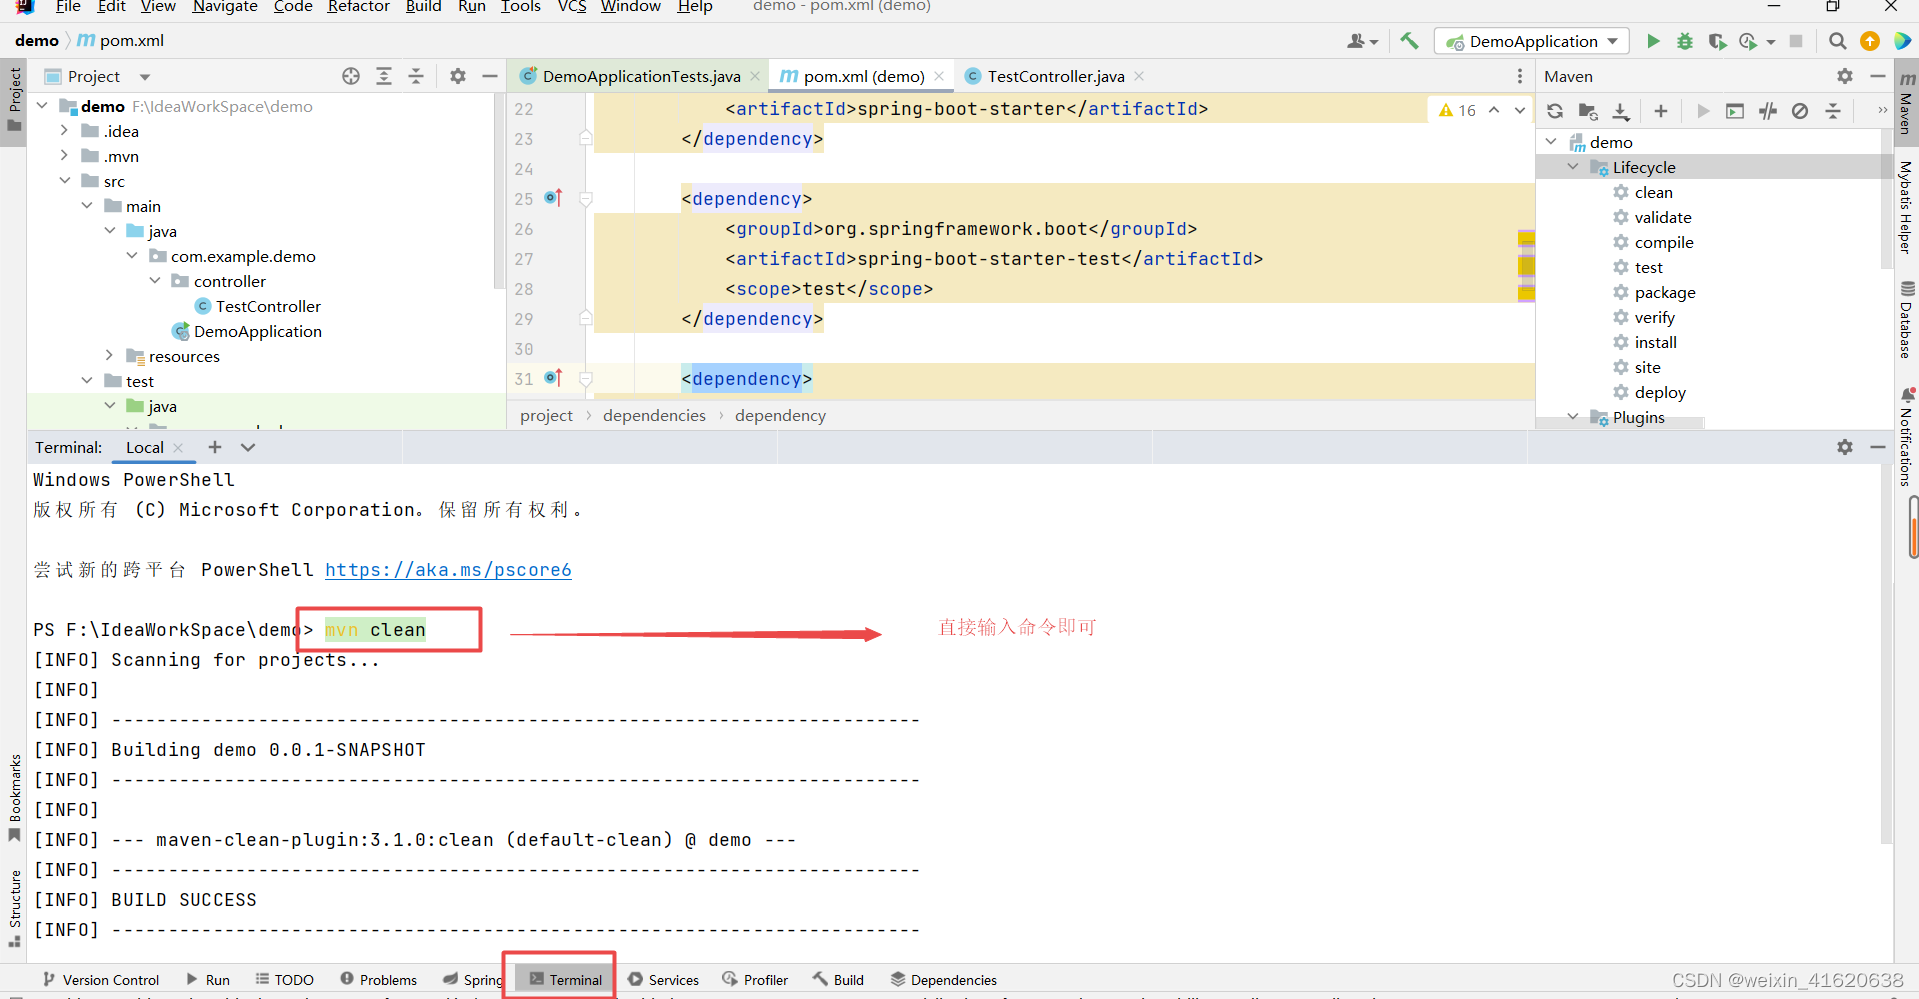Click the Select Opened File target icon

[x=351, y=76]
